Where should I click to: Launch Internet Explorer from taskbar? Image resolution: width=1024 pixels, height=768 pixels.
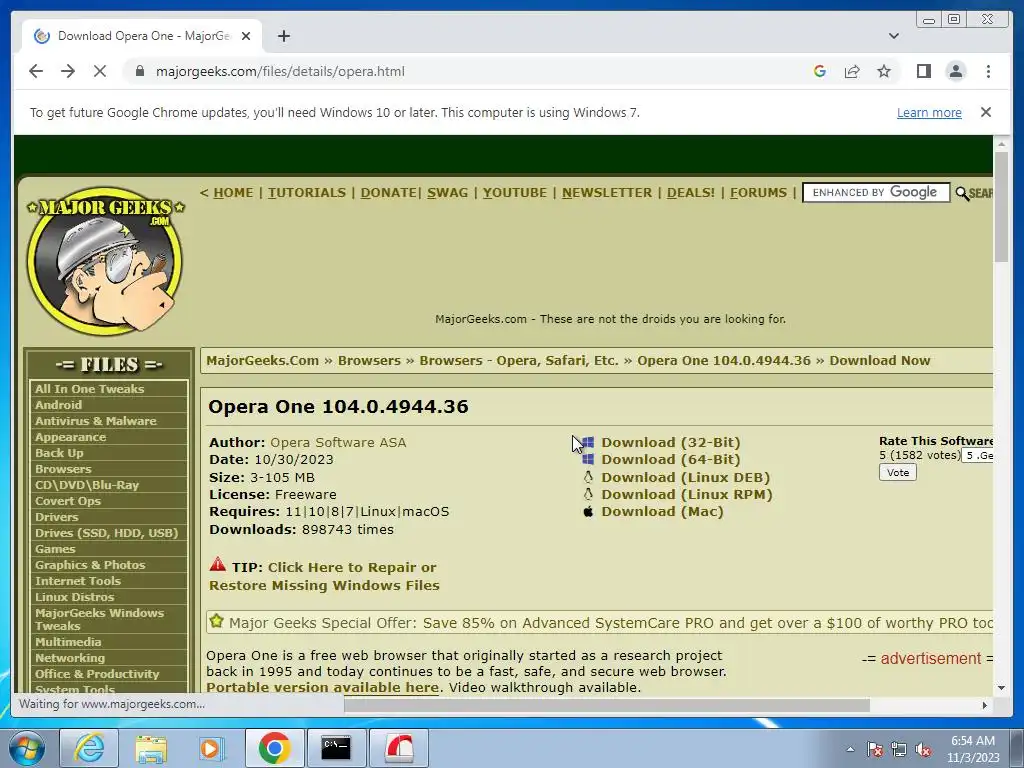pyautogui.click(x=89, y=748)
